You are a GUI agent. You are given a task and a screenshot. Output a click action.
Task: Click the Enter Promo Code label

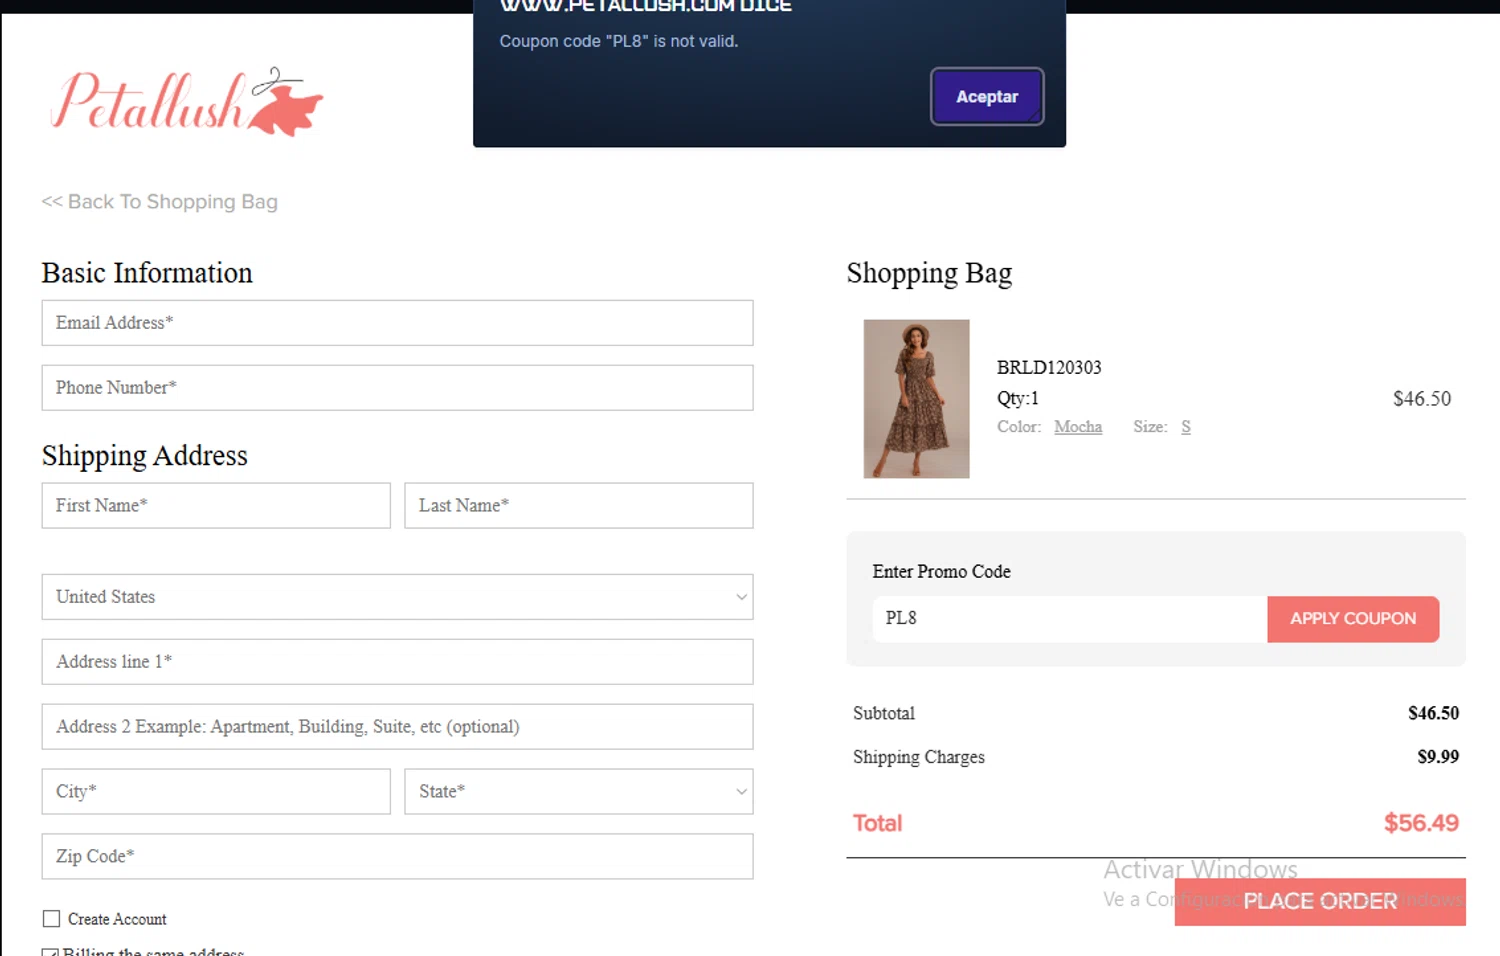941,572
